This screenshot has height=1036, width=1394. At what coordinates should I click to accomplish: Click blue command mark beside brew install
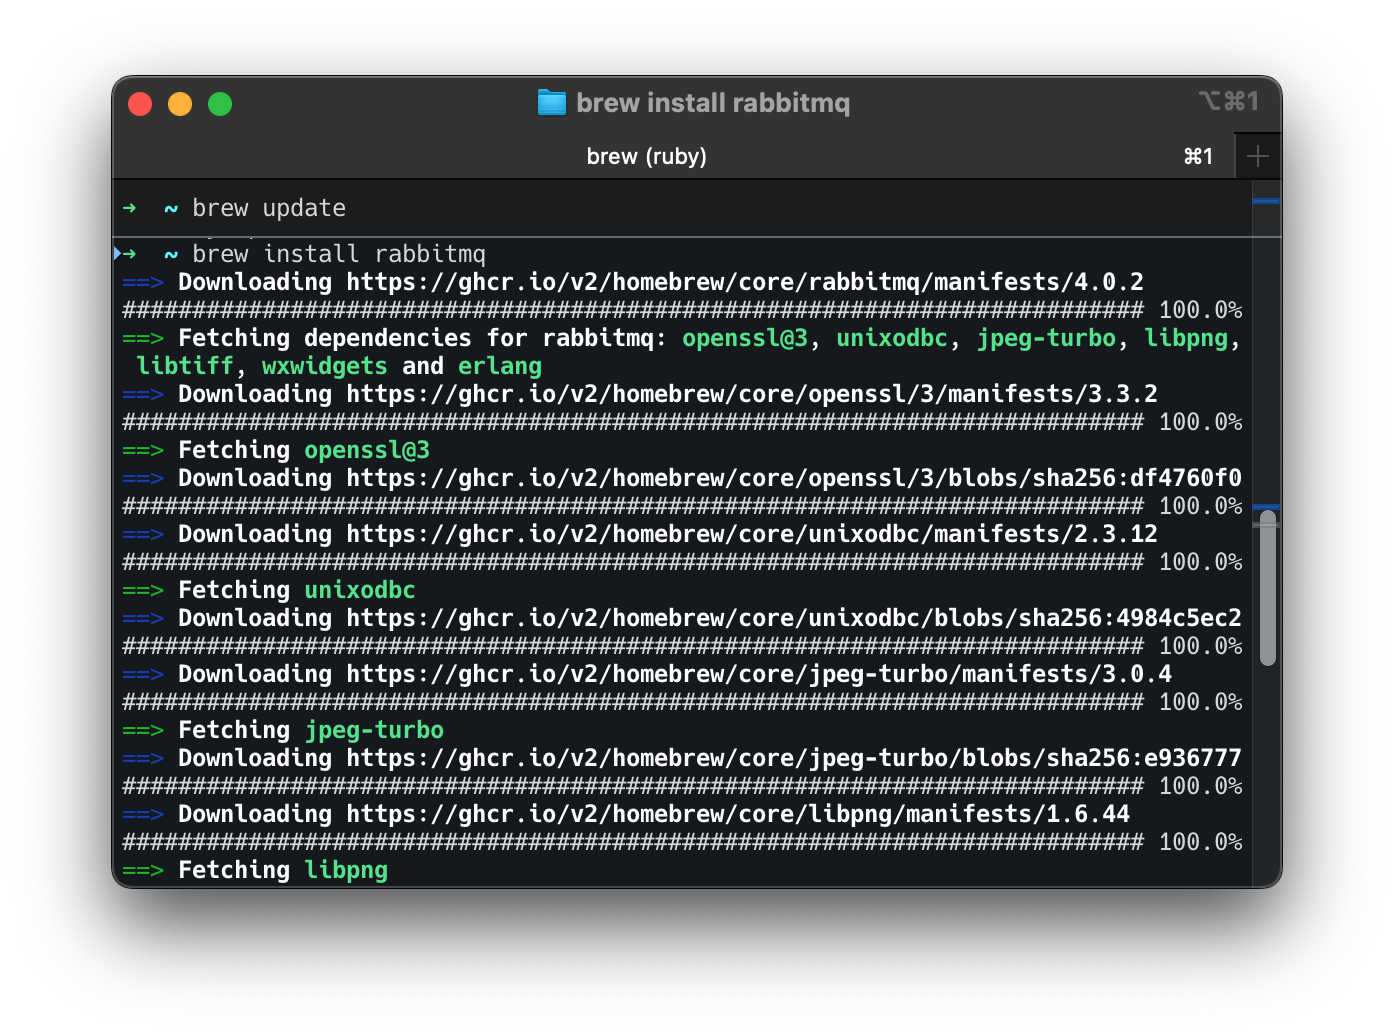click(117, 253)
